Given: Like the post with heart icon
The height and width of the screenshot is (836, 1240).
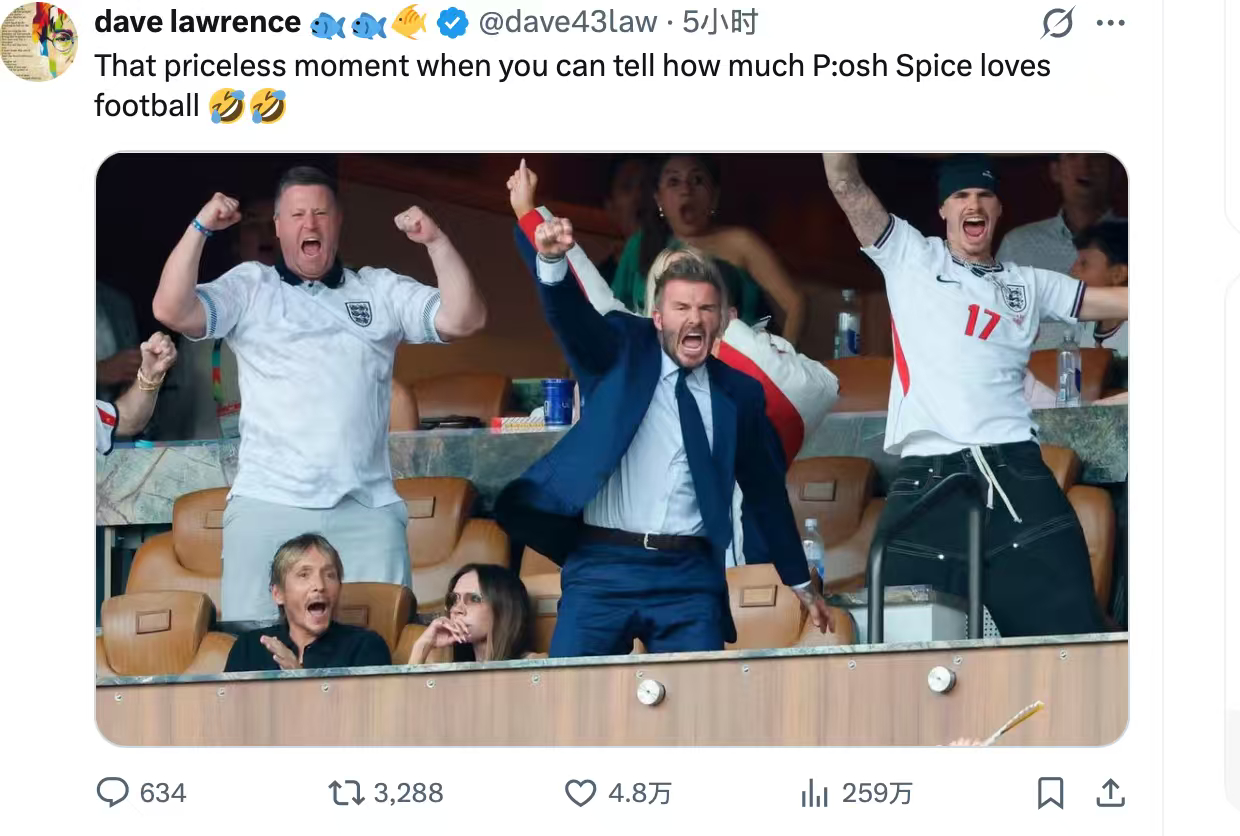Looking at the screenshot, I should pos(581,793).
